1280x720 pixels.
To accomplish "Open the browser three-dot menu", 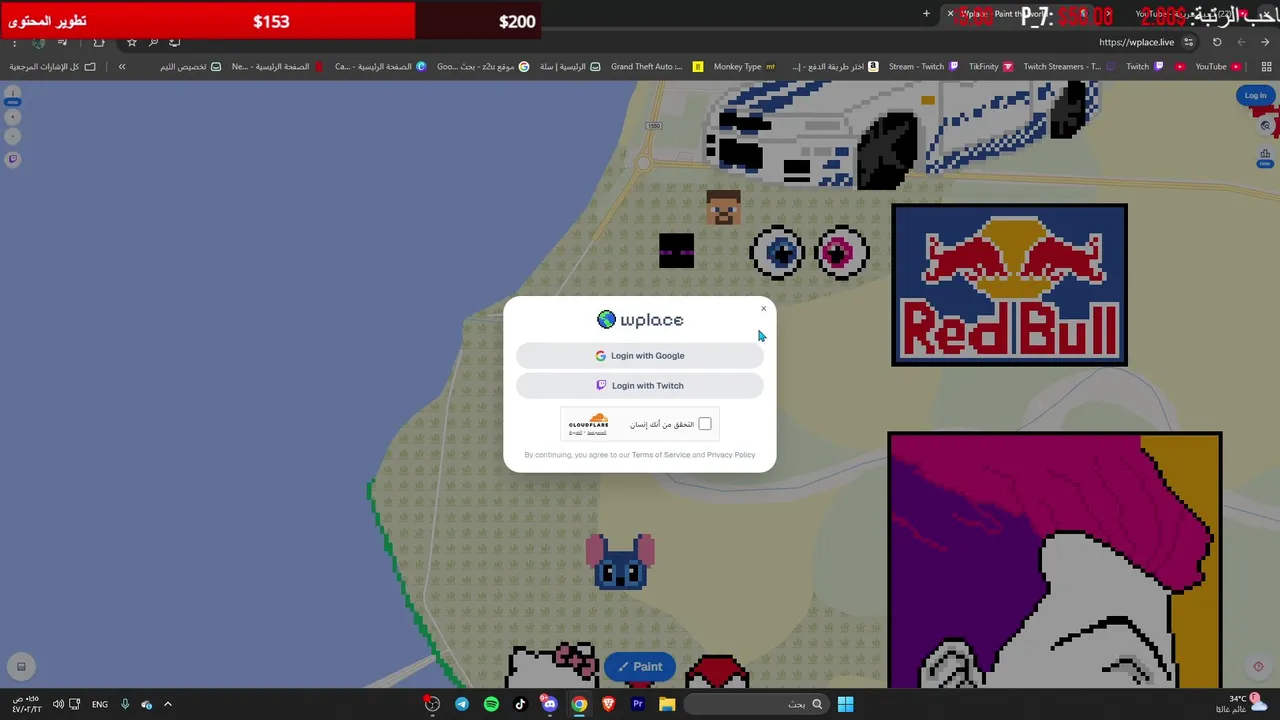I will tap(14, 42).
